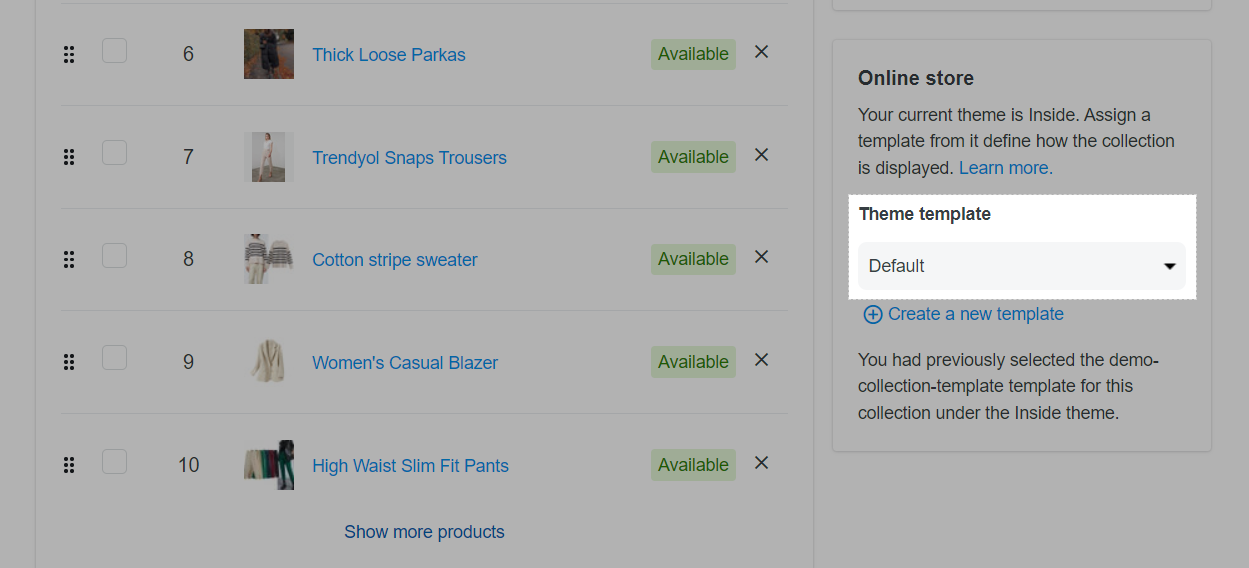Click the plus icon beside Create a new template
1249x568 pixels.
[873, 315]
